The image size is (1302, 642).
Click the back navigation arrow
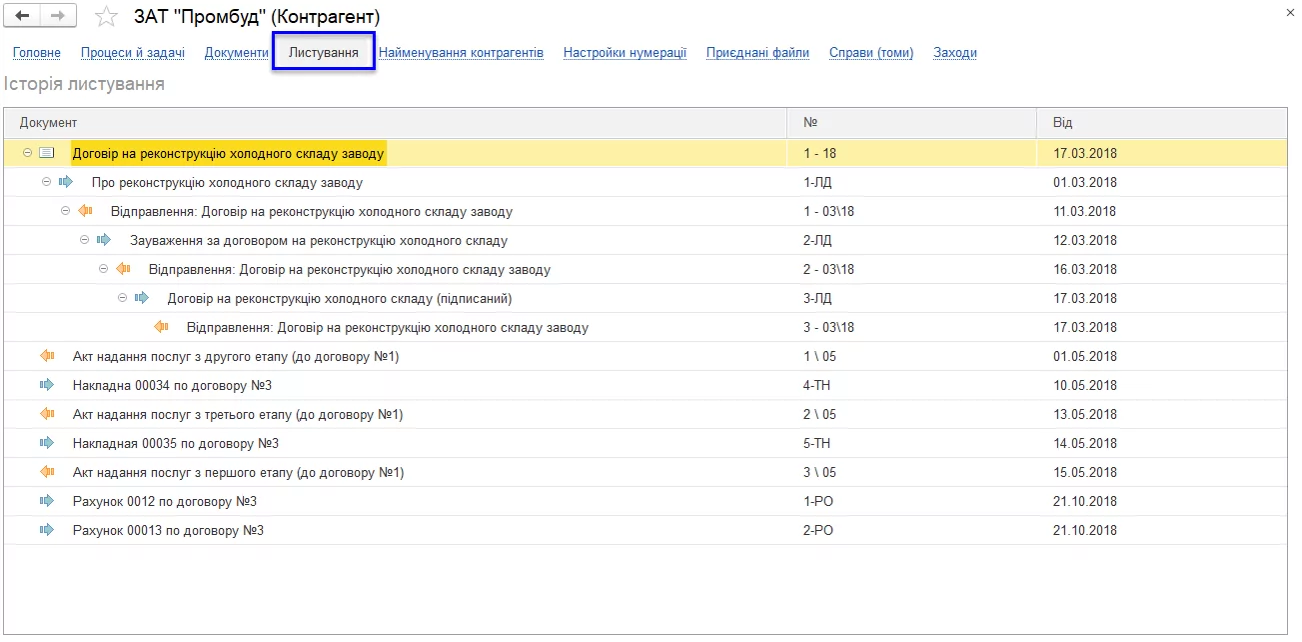22,17
